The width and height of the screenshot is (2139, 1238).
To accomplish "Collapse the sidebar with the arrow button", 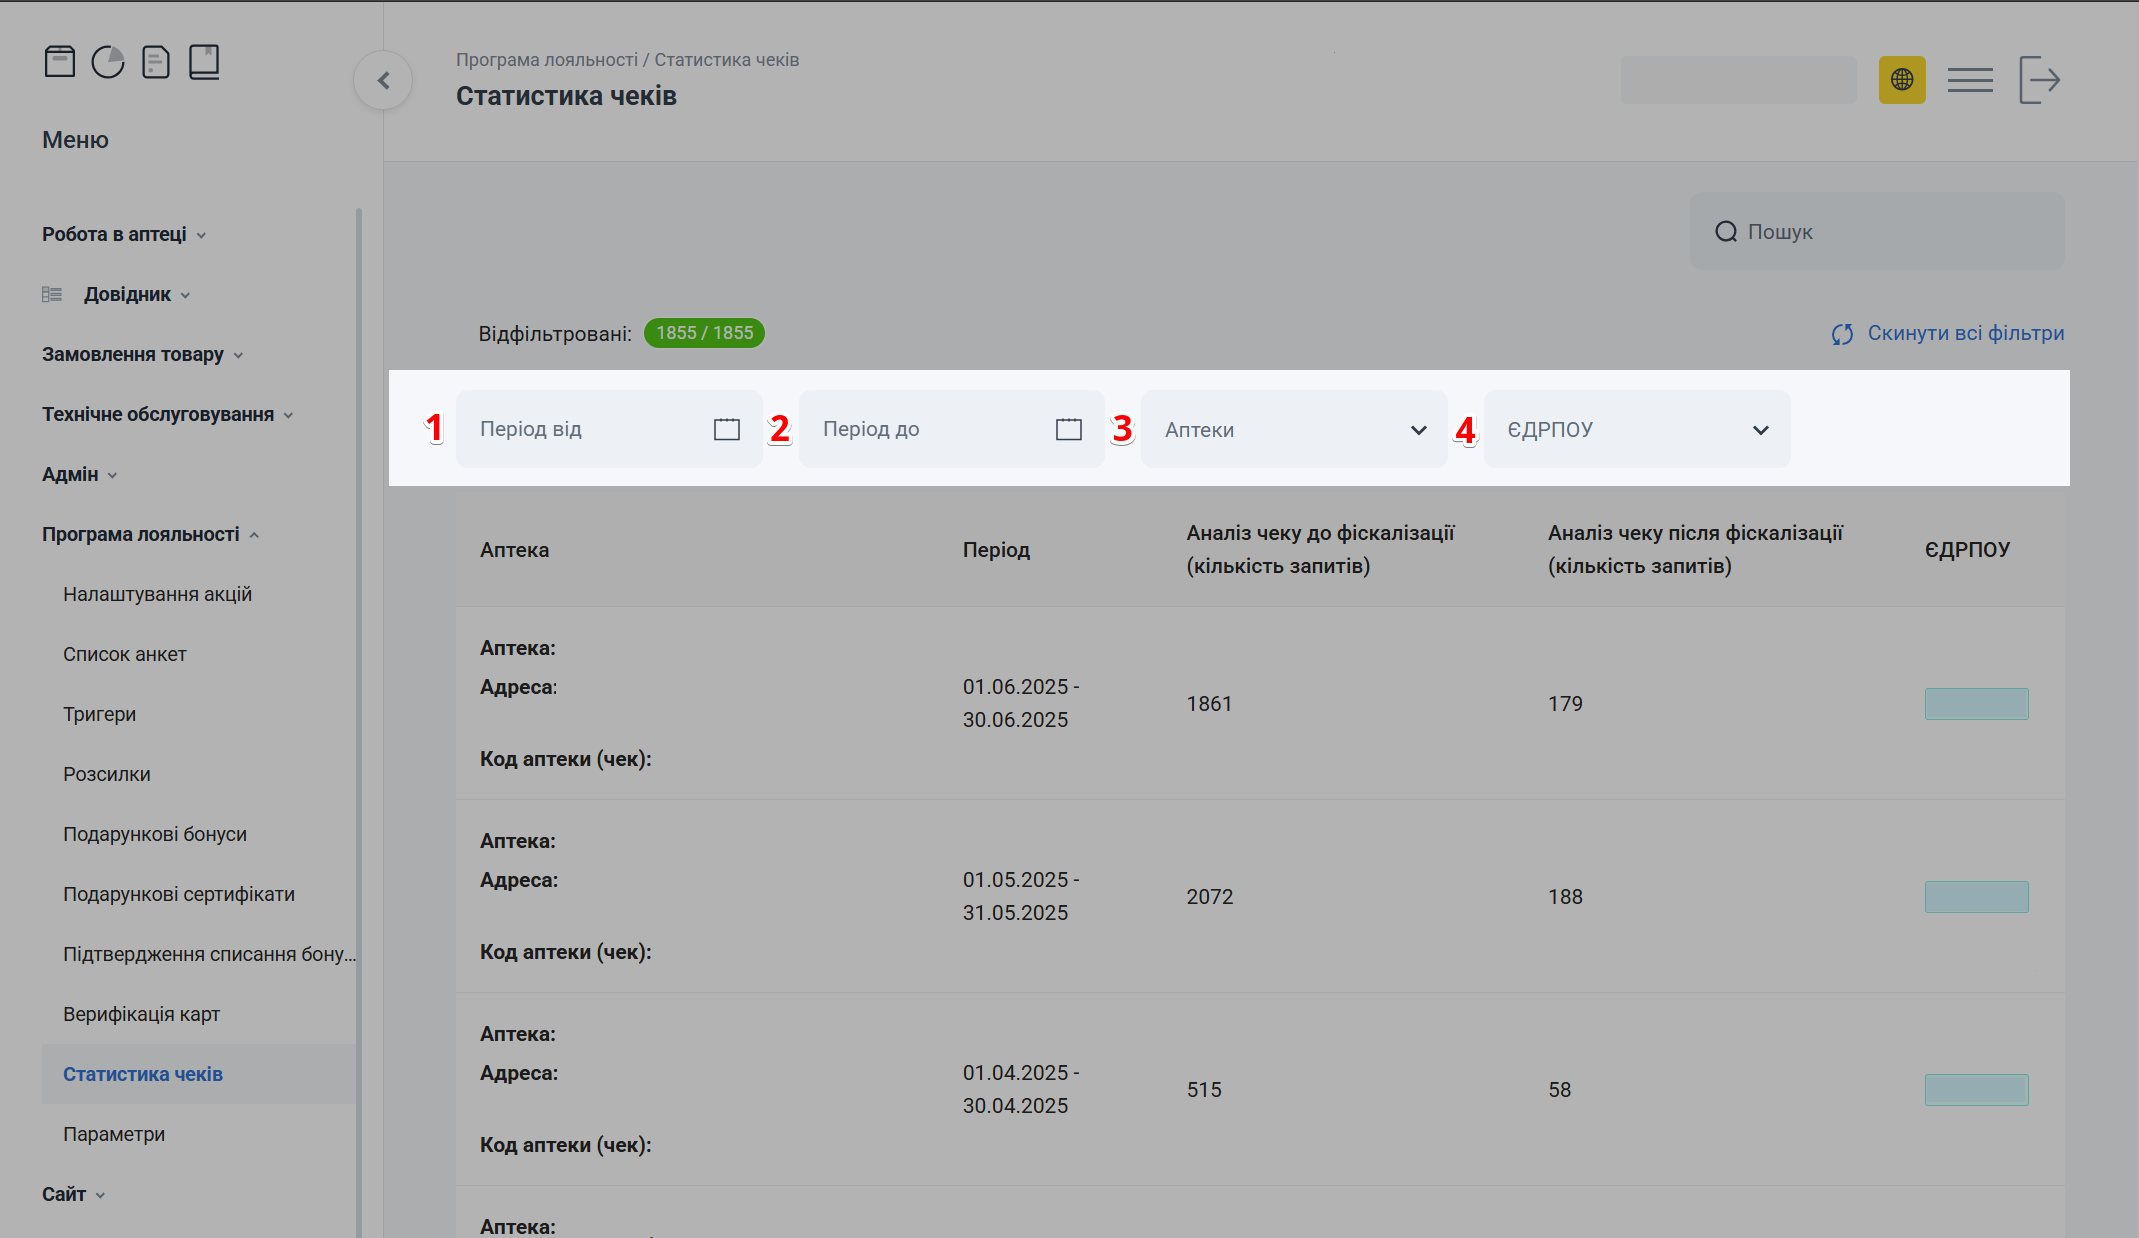I will point(383,81).
